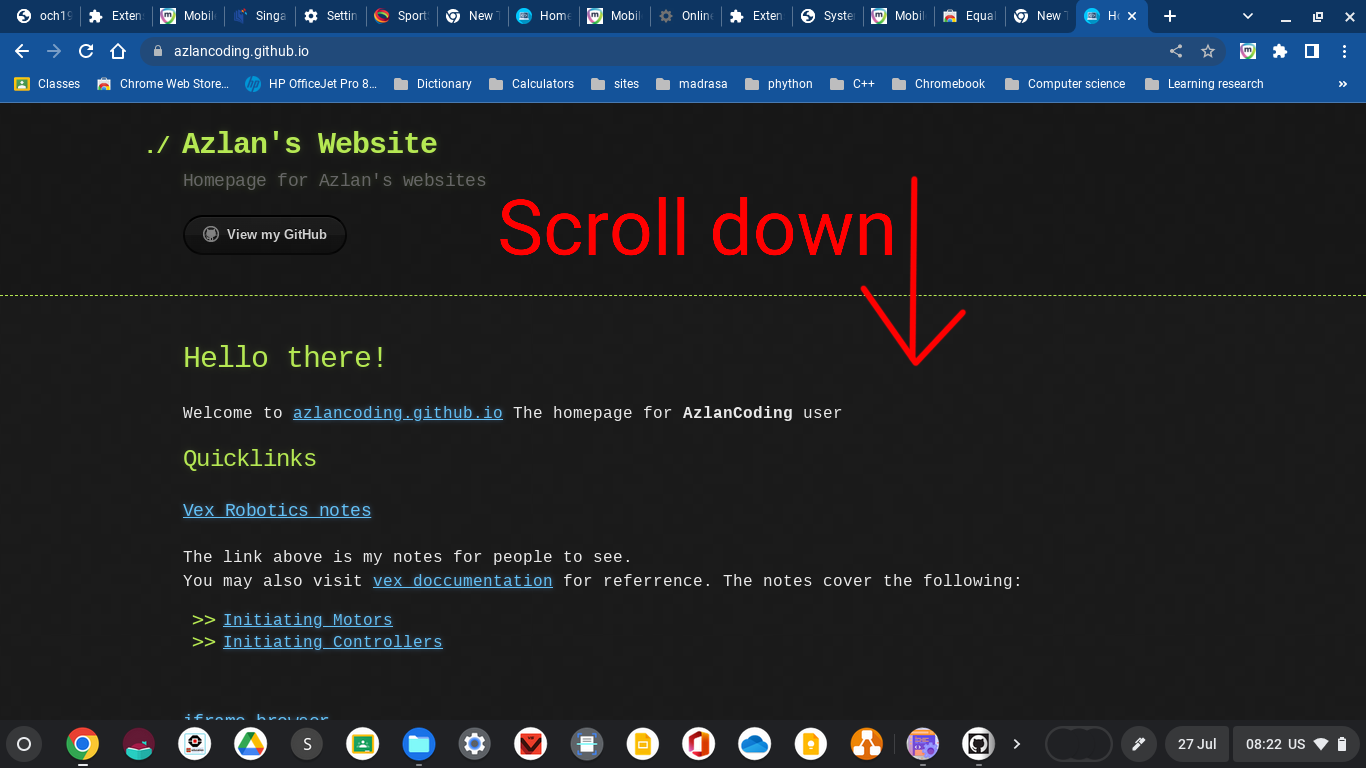Open the Classes bookmark
Viewport: 1366px width, 768px height.
click(x=48, y=84)
